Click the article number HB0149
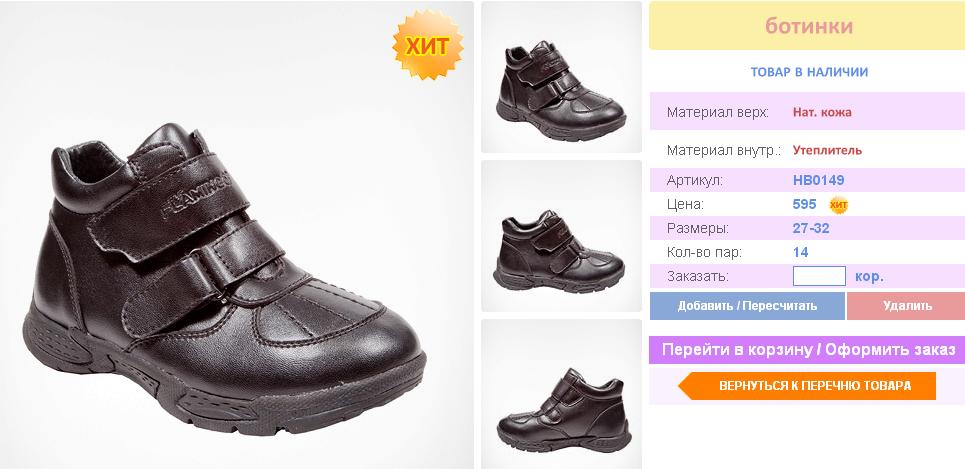Image resolution: width=965 pixels, height=469 pixels. point(819,180)
